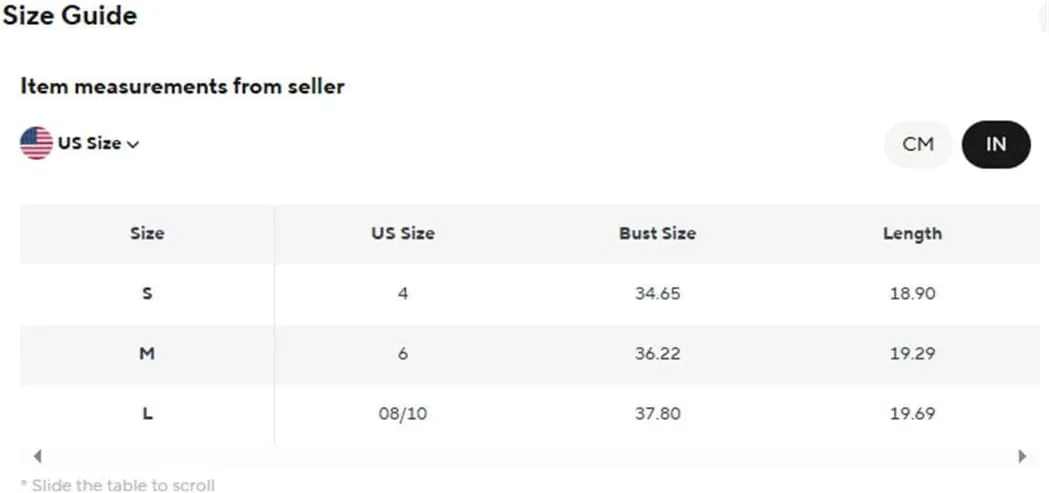Screen dimensions: 1049x493
Task: Click the left scroll arrow under the table
Action: pyautogui.click(x=37, y=456)
